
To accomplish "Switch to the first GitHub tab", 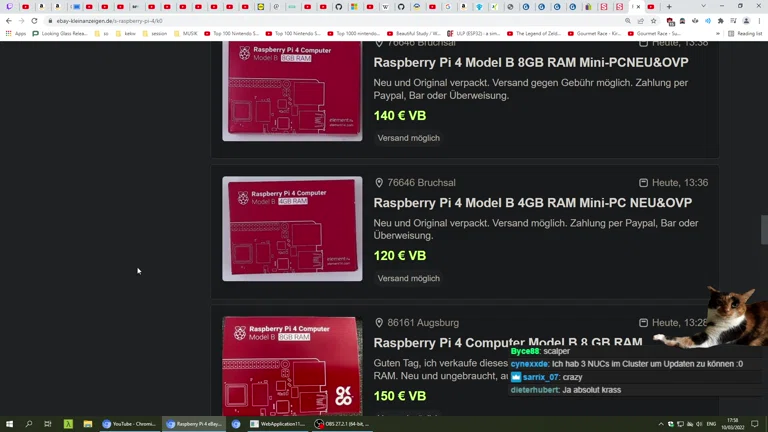I will tap(338, 7).
